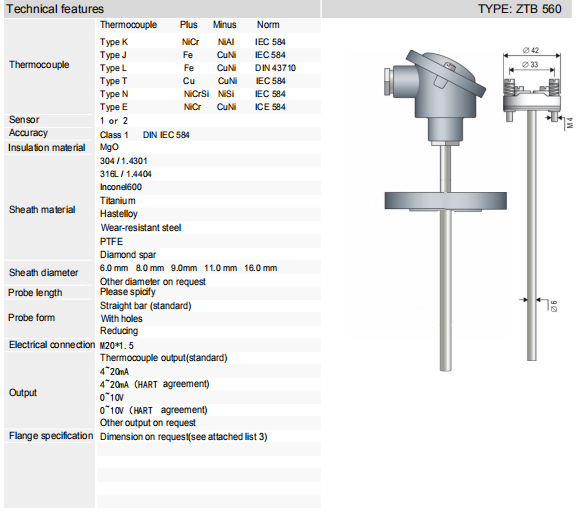Image resolution: width=579 pixels, height=514 pixels.
Task: Click the "Diamond spar" sheath option
Action: pos(128,255)
